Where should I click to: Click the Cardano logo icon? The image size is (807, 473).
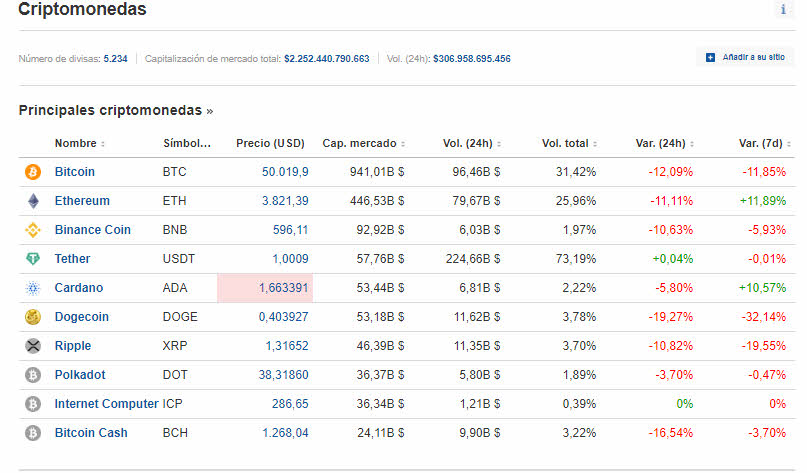(x=33, y=288)
